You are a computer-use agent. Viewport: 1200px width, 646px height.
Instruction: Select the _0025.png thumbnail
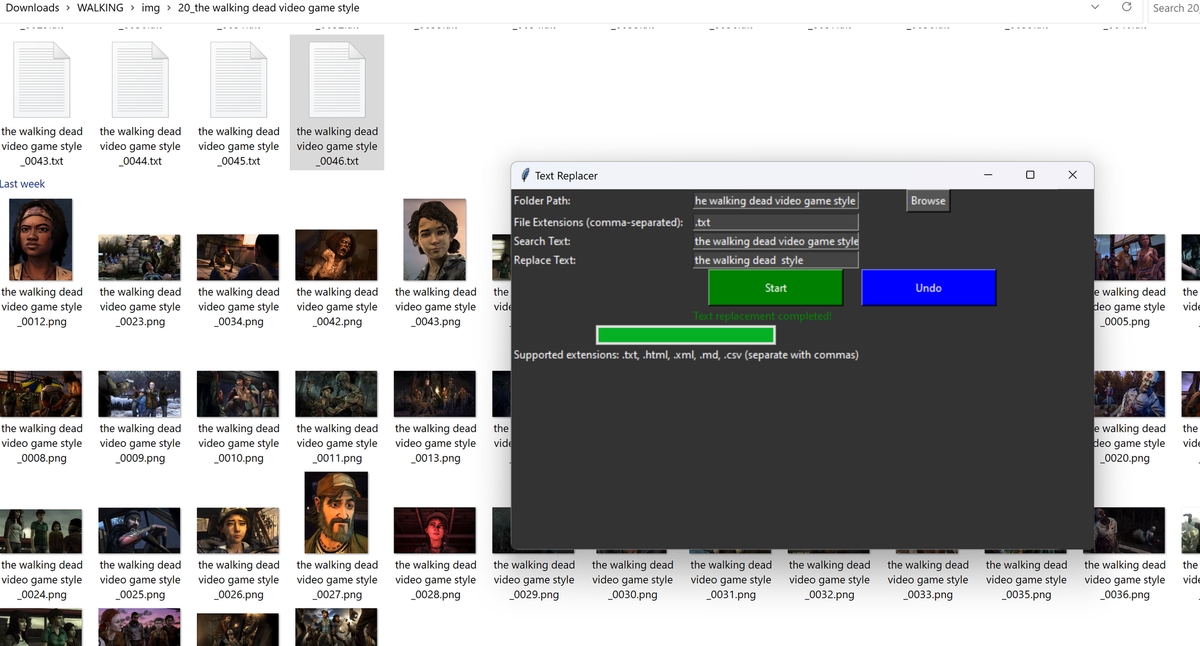[x=140, y=530]
